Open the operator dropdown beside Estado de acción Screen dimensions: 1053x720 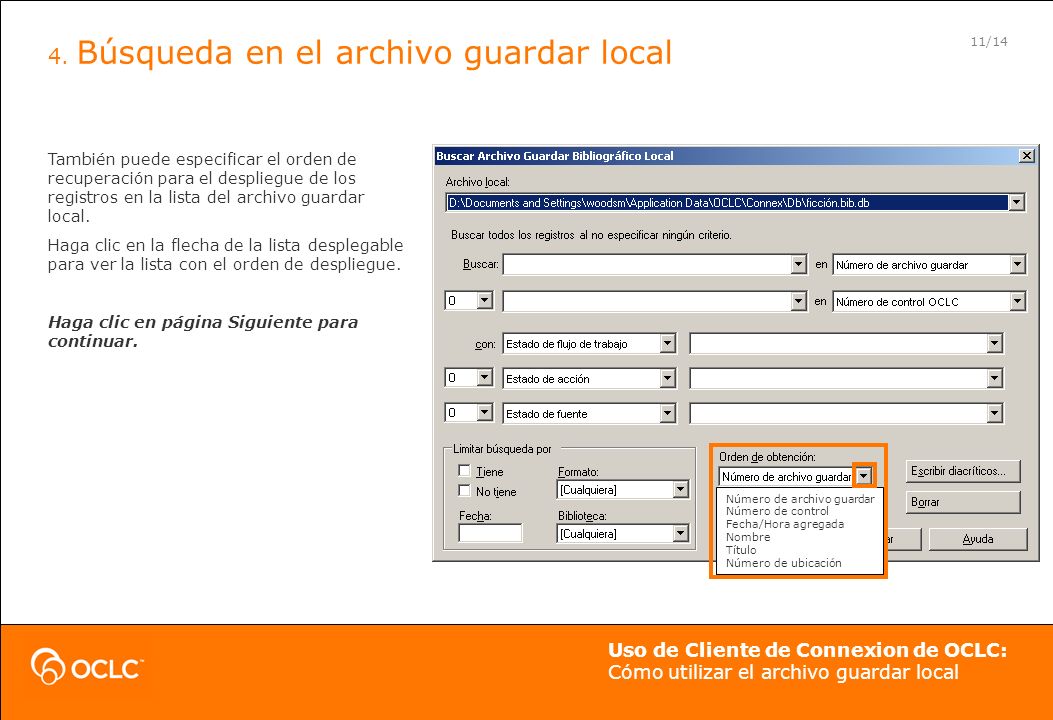(485, 377)
